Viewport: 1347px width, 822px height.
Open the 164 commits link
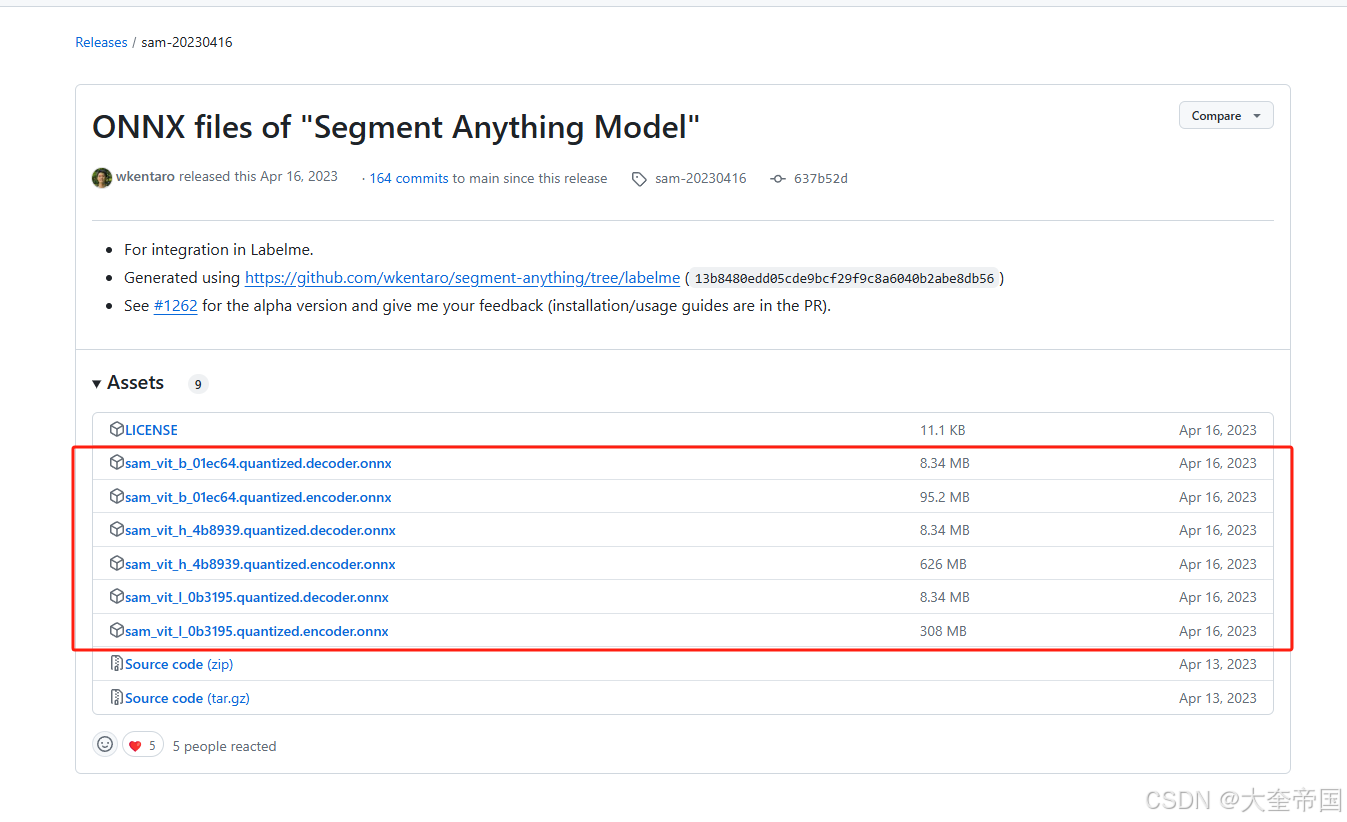[409, 178]
